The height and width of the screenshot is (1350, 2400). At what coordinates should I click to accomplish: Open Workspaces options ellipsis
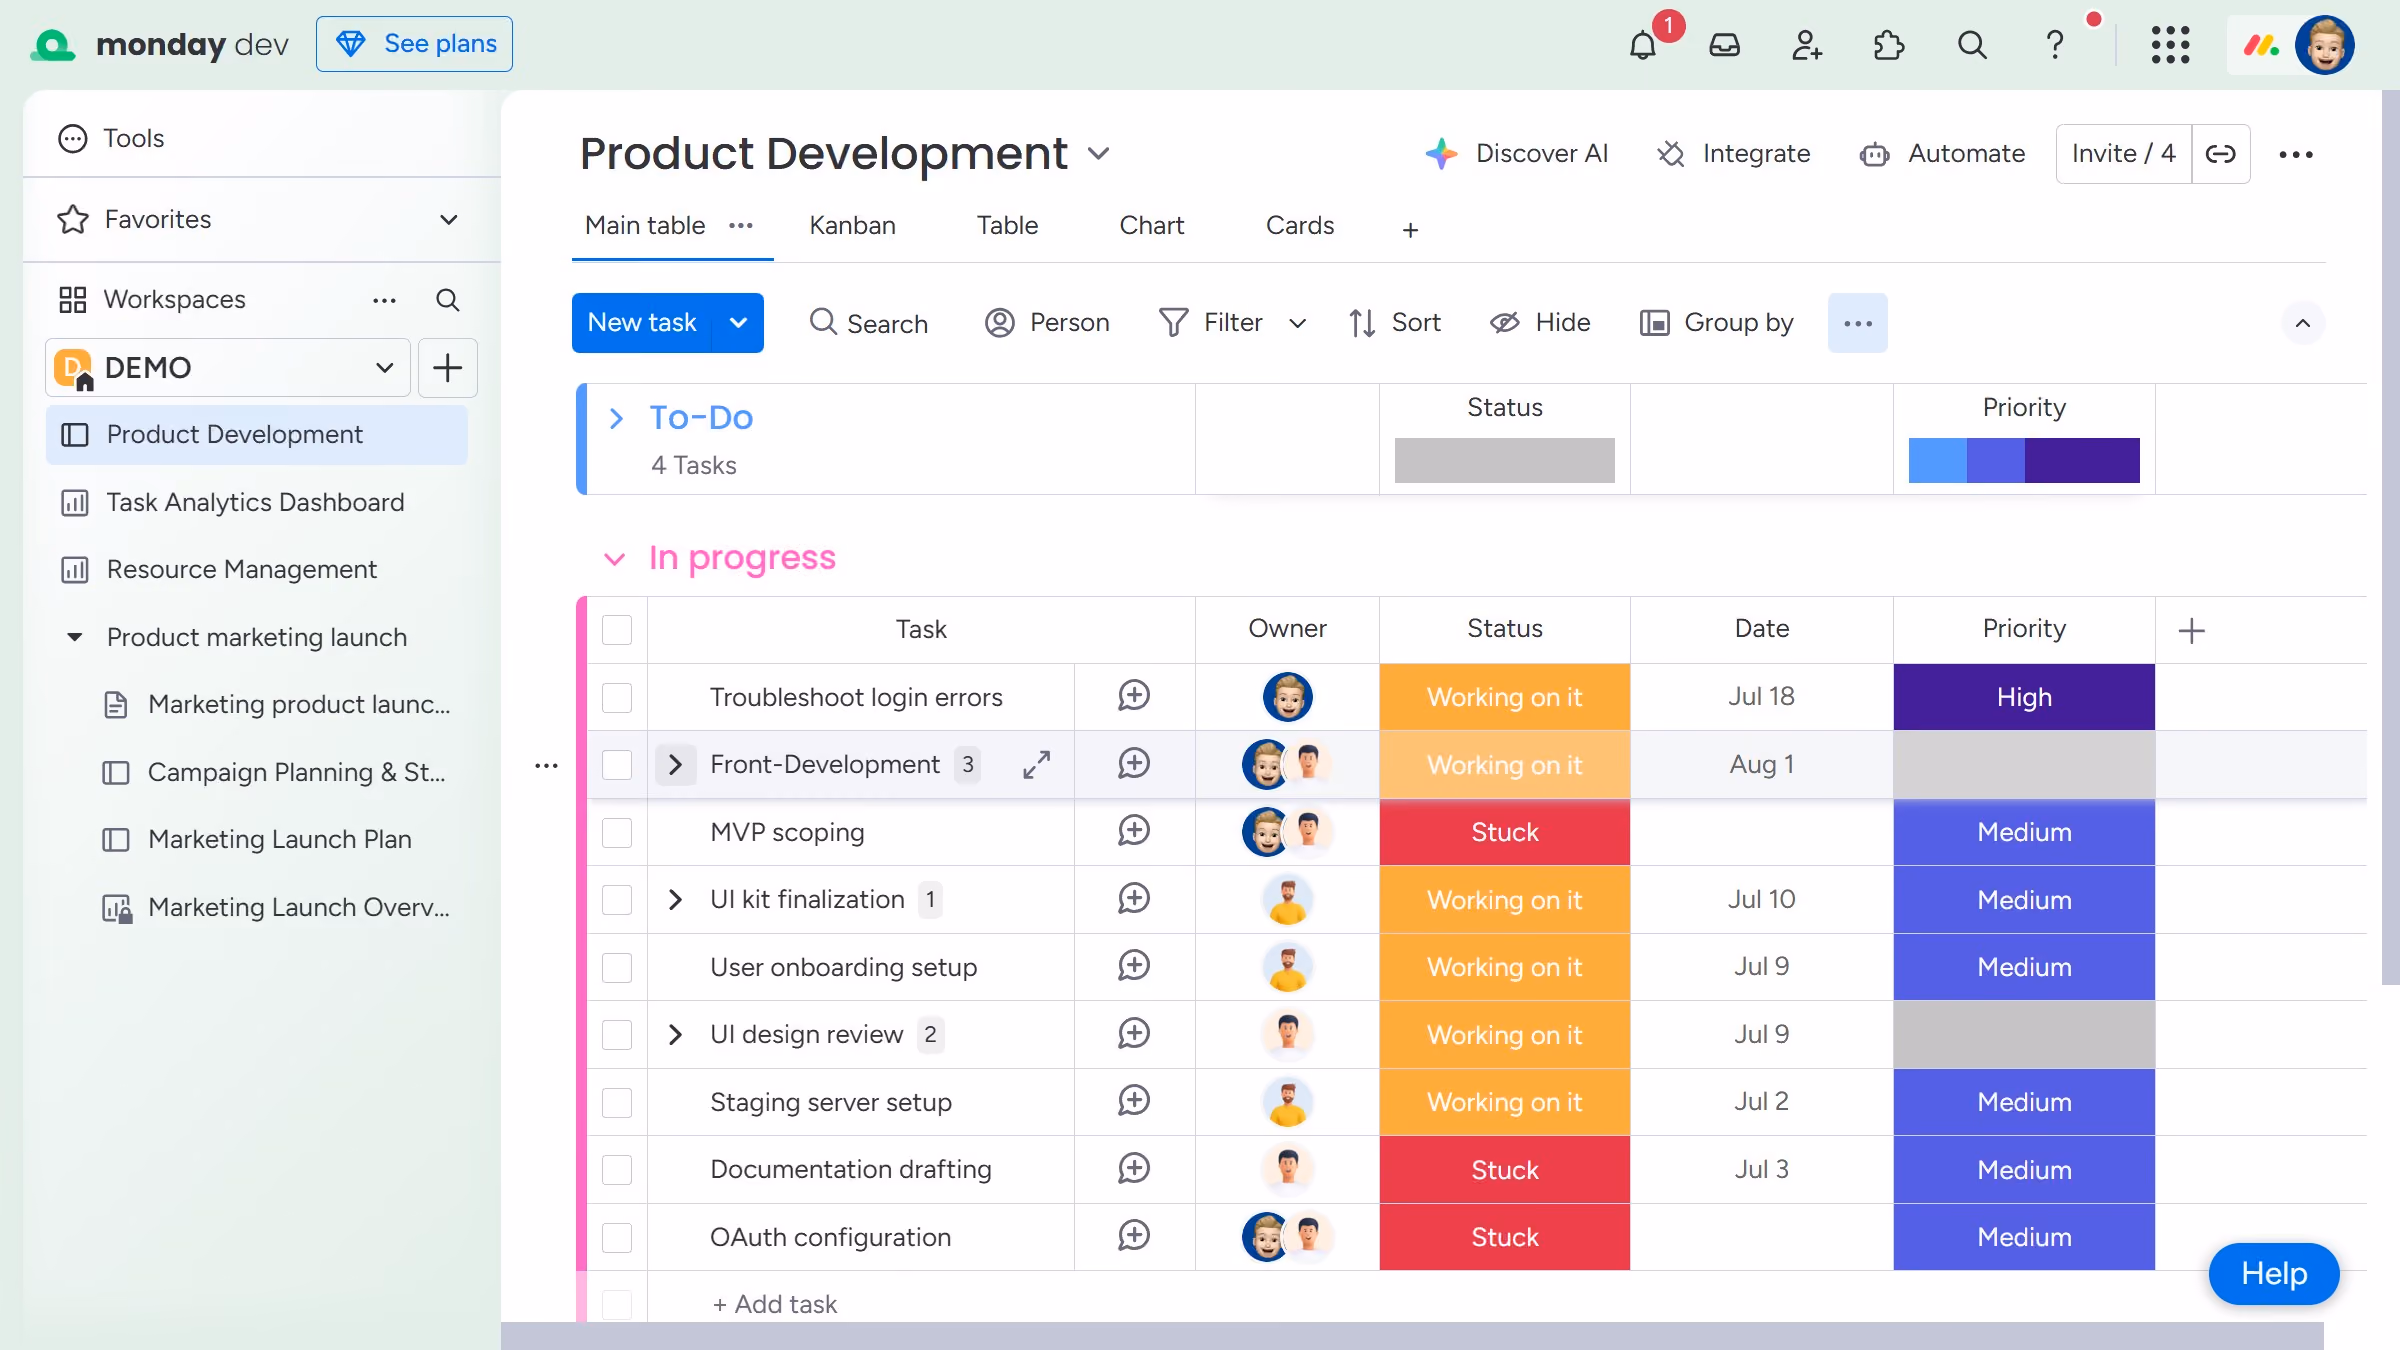385,300
